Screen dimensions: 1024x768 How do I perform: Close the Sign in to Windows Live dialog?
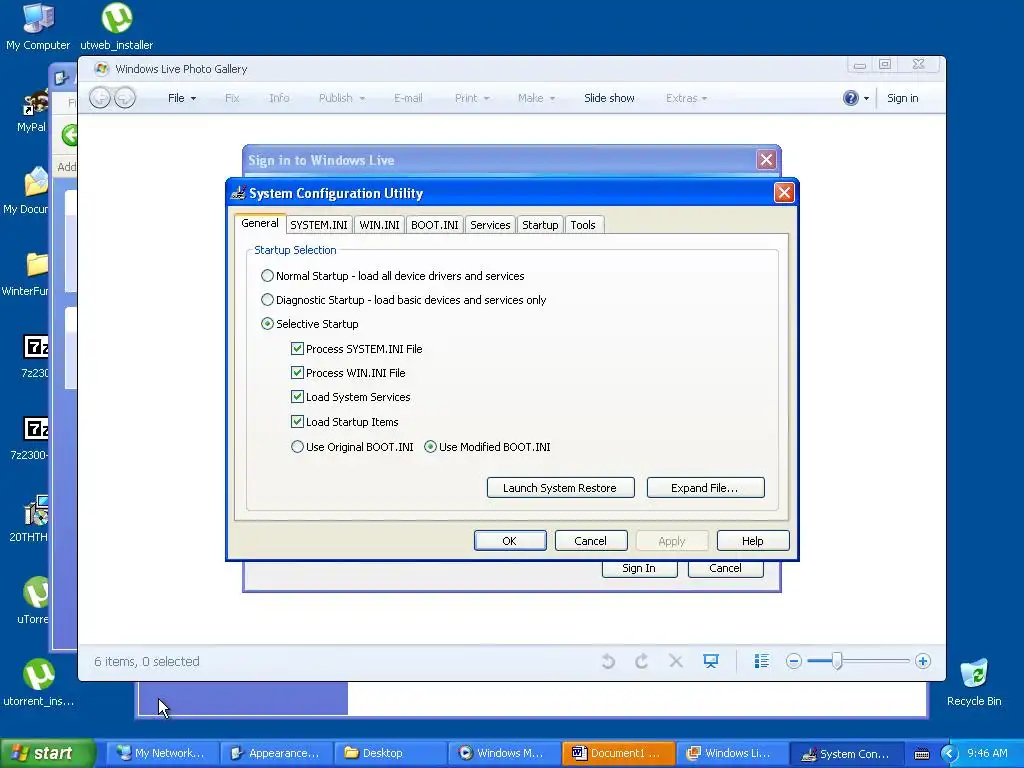(766, 159)
